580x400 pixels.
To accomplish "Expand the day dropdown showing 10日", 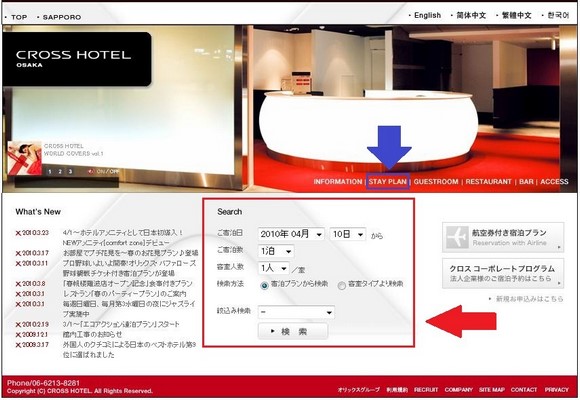I will 348,234.
